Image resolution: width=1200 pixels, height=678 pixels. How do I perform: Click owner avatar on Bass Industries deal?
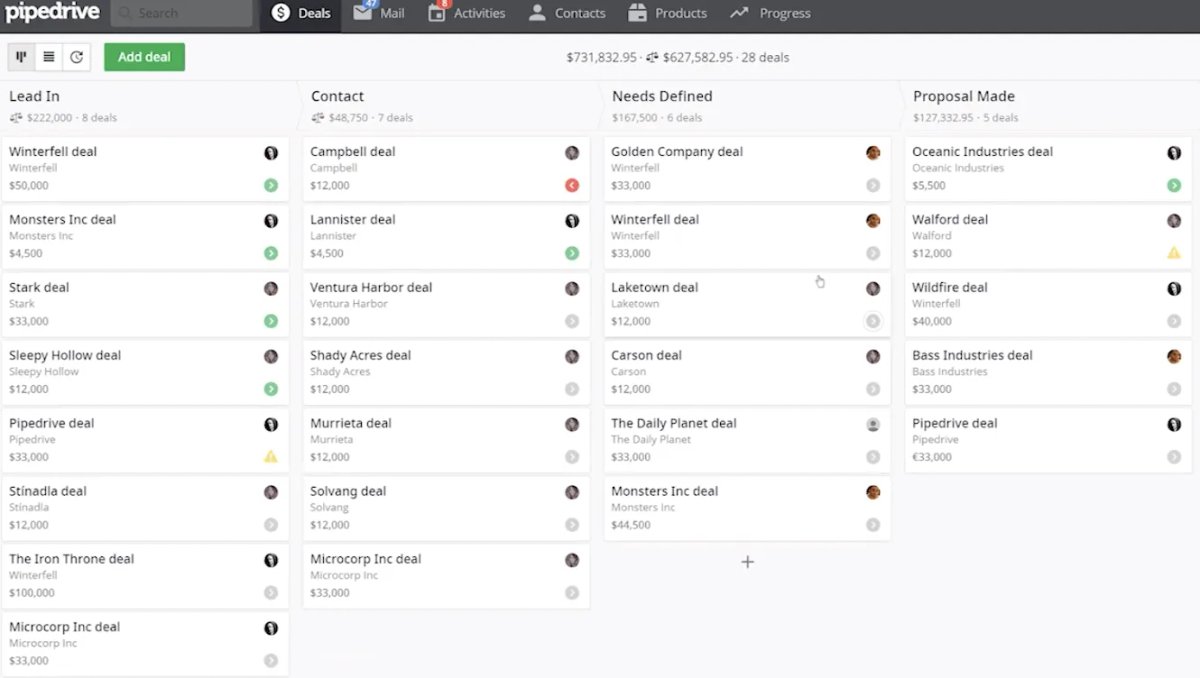click(1174, 357)
